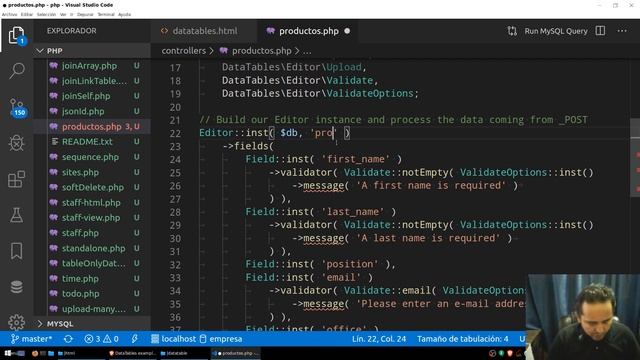Click controllers in the breadcrumb
Viewport: 640px width, 360px height.
tap(184, 51)
